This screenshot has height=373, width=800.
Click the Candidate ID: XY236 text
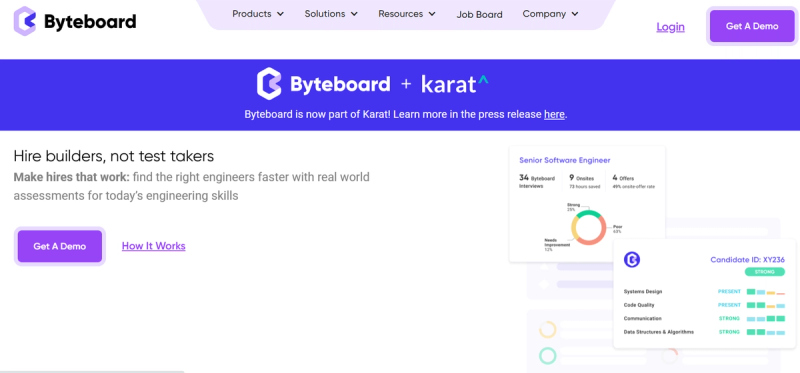[747, 260]
